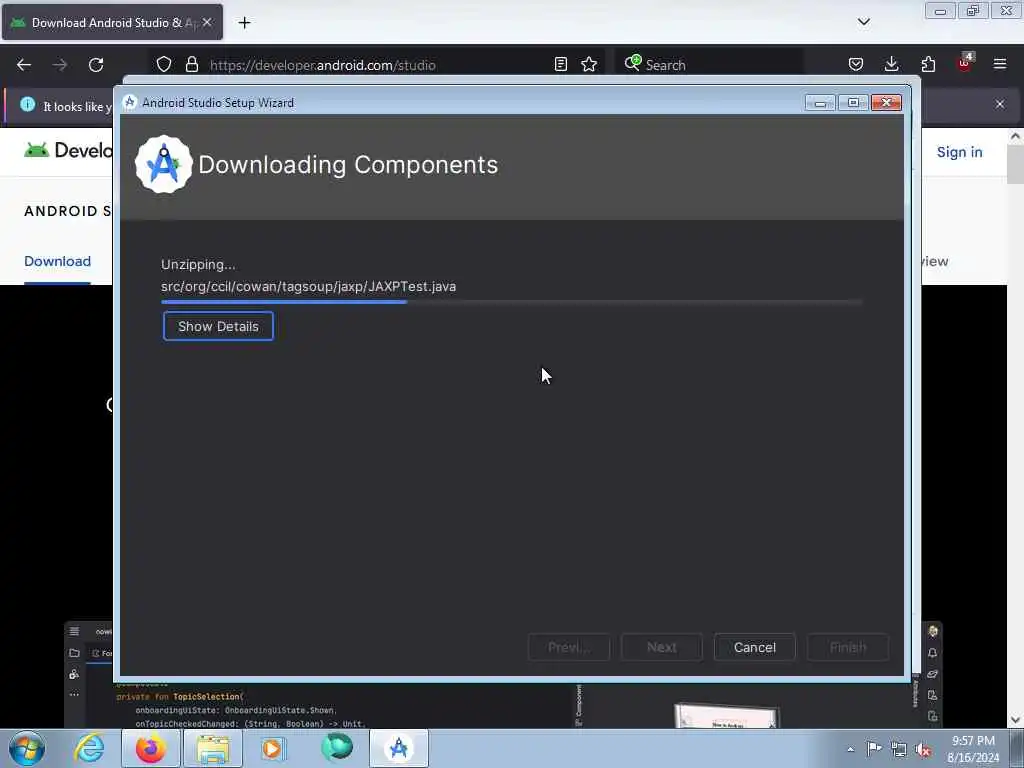The image size is (1024, 768).
Task: Click the Show Details button
Action: pos(218,326)
